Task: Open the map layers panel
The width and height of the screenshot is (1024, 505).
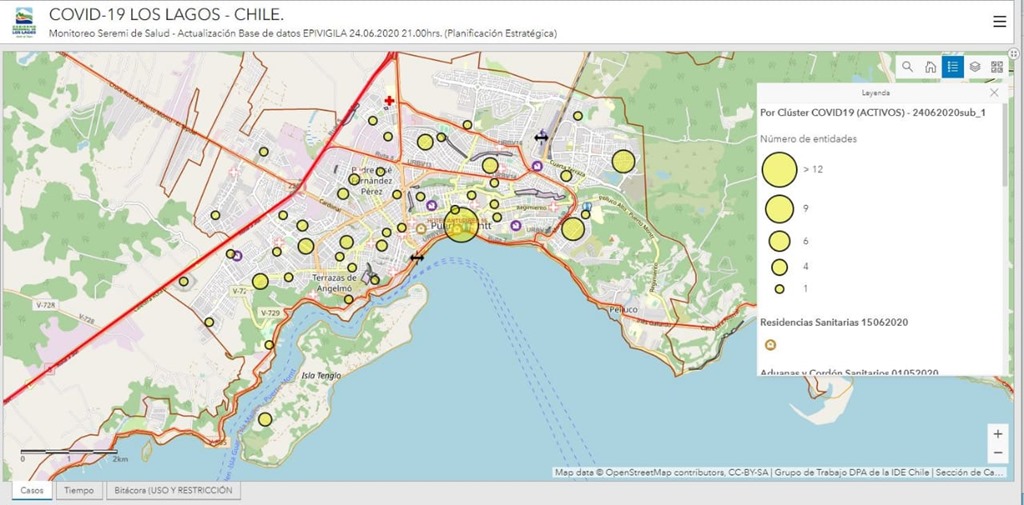Action: 975,67
